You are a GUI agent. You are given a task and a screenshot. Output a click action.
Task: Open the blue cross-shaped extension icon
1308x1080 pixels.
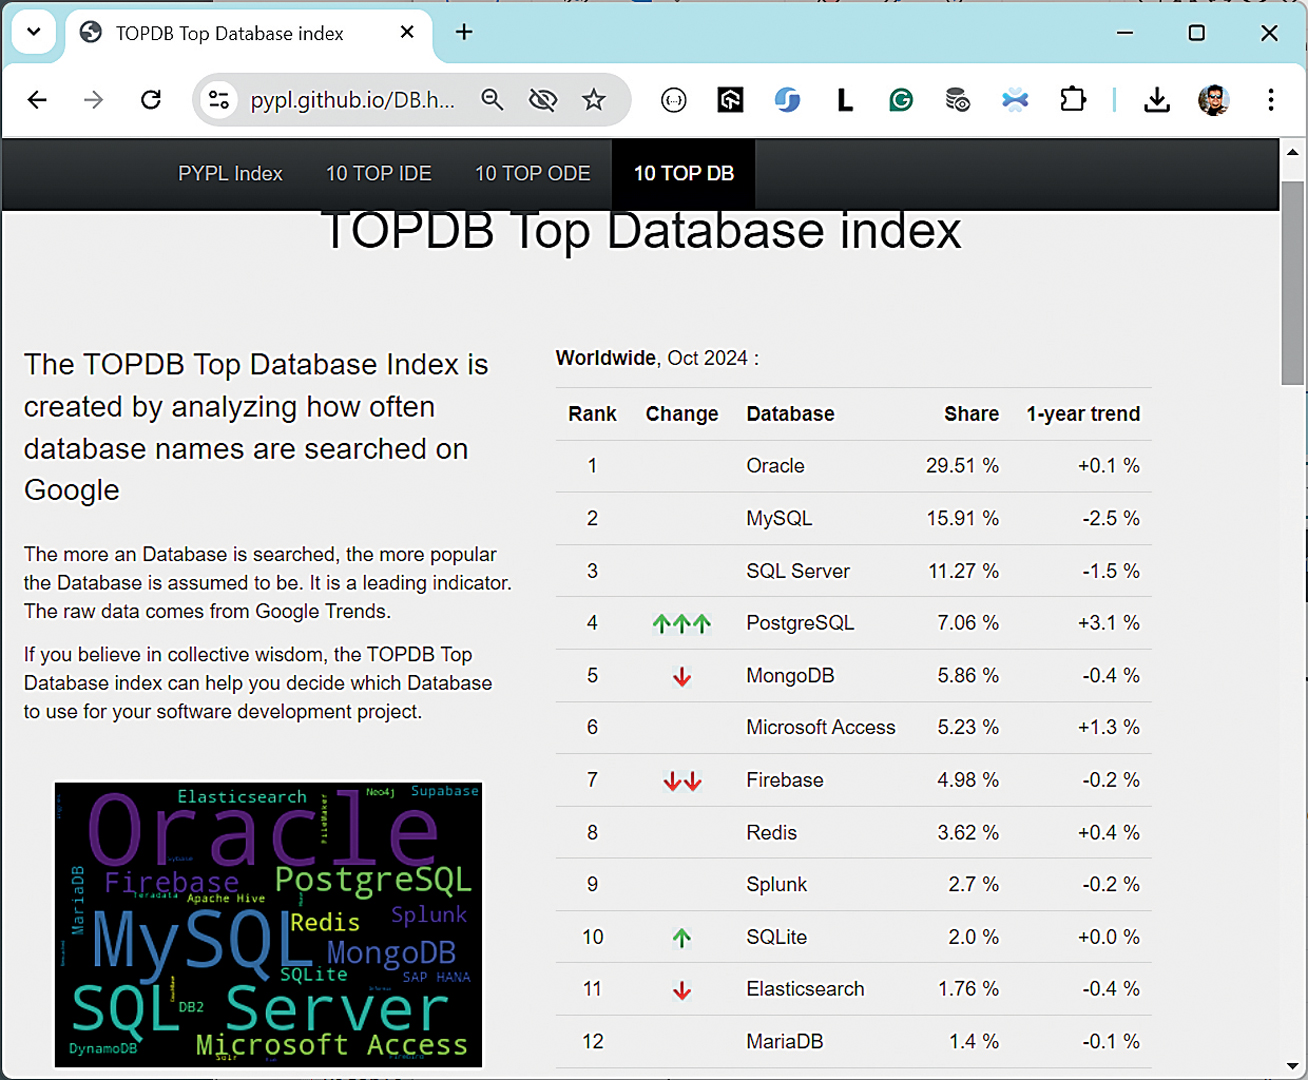[x=1015, y=100]
